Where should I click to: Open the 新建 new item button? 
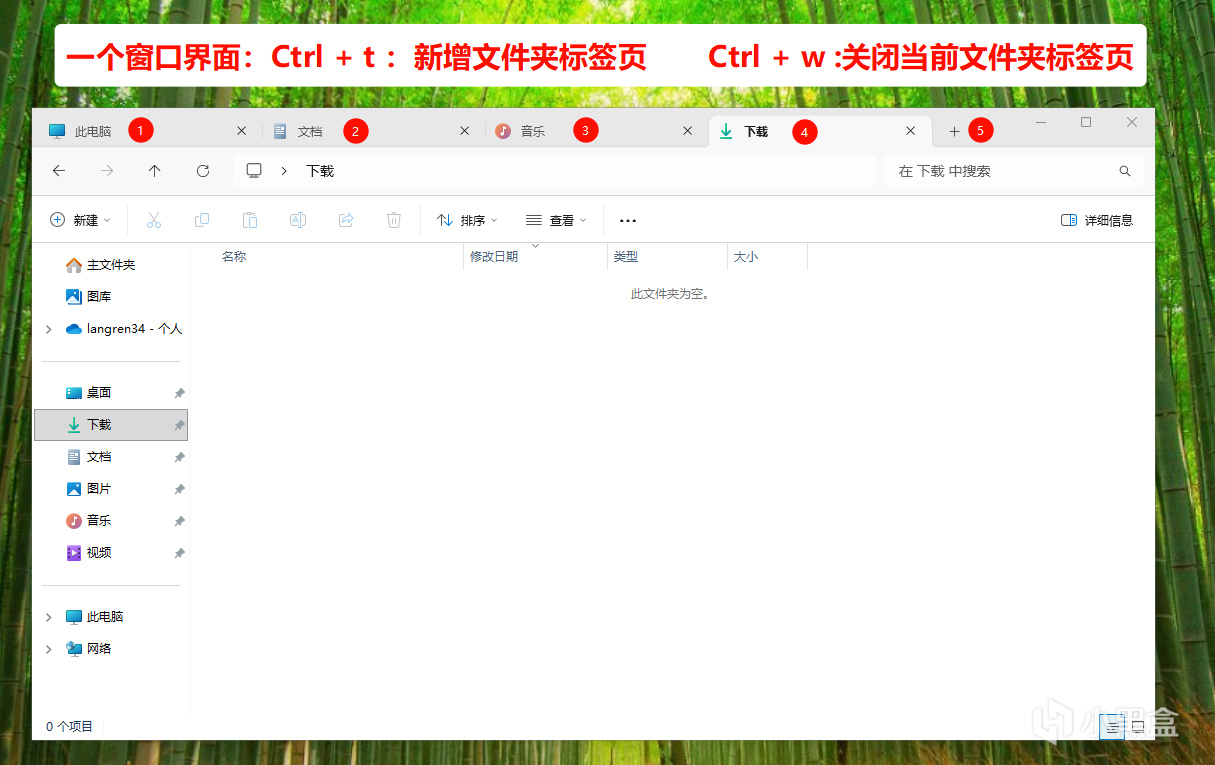[x=81, y=220]
